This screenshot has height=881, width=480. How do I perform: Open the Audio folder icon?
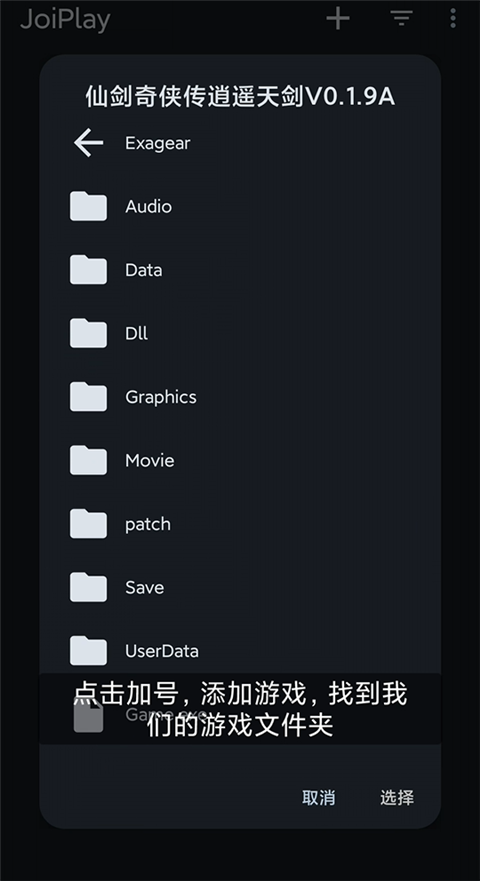click(x=88, y=206)
